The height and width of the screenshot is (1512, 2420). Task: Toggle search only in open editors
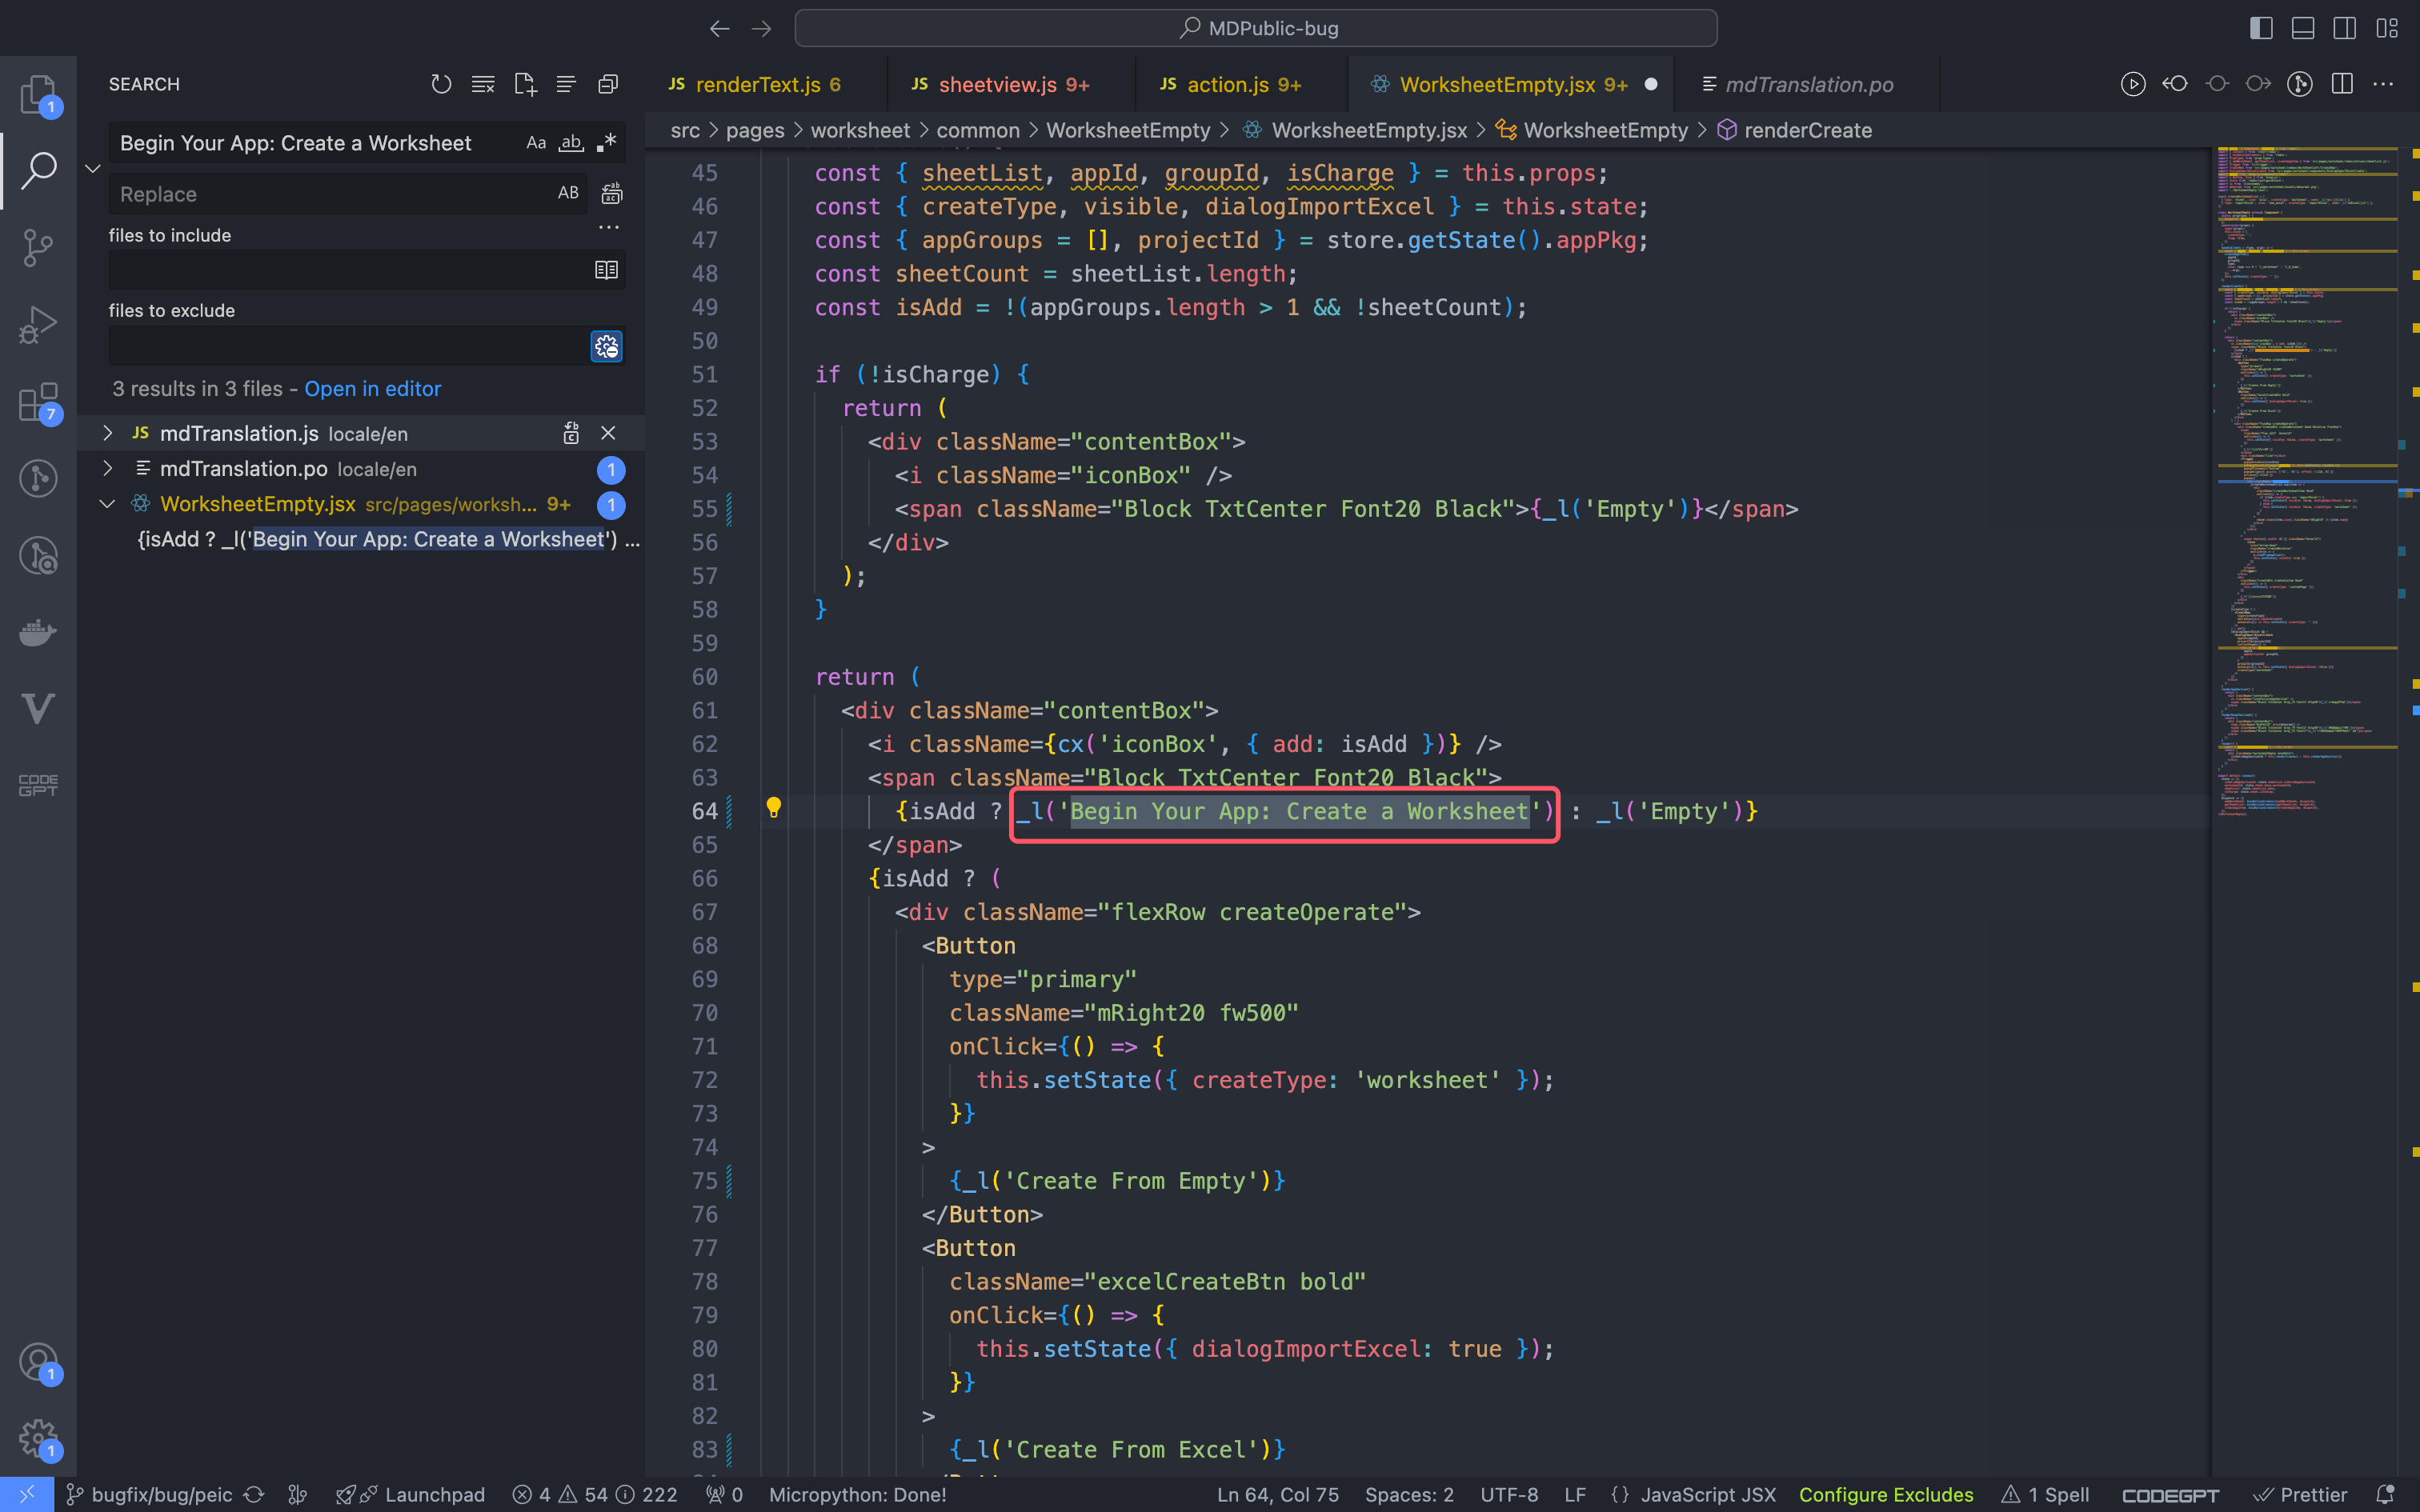606,270
